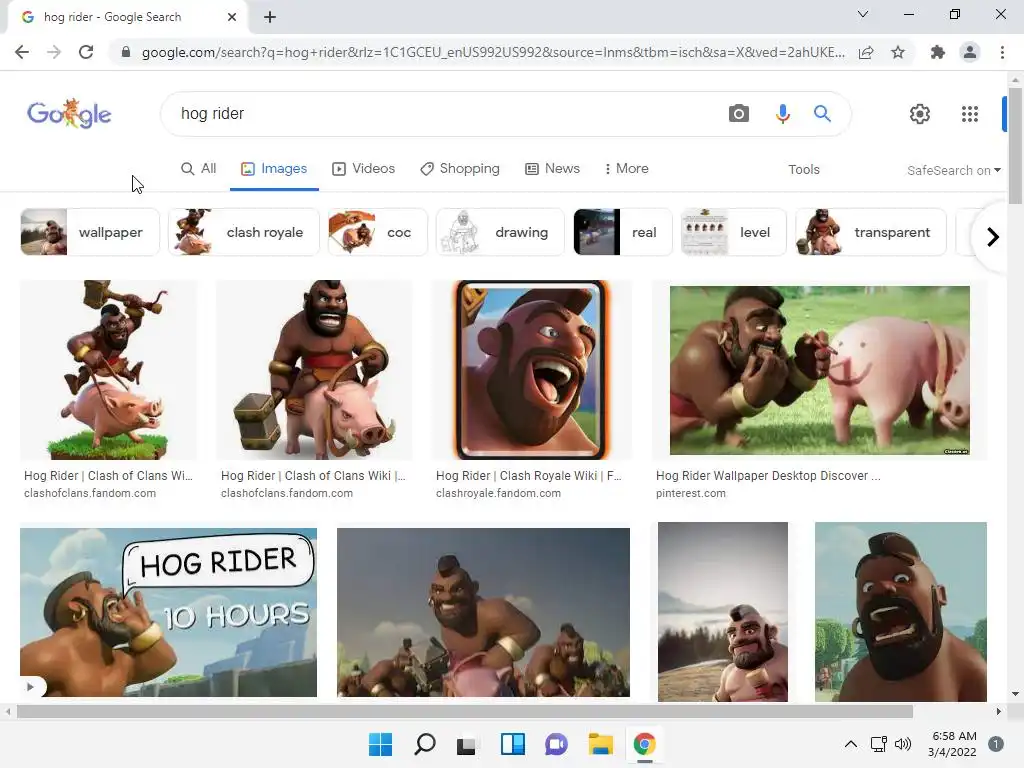The image size is (1024, 768).
Task: Filter by the real suggestion chip
Action: coord(623,232)
